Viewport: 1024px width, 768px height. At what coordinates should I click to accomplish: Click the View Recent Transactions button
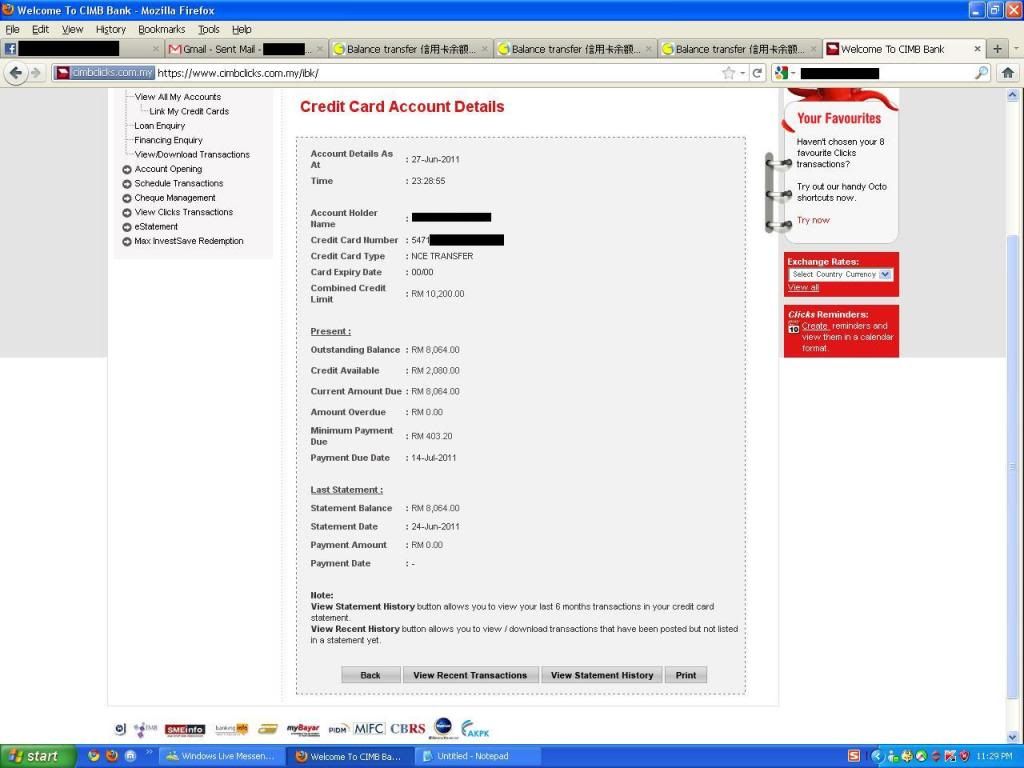point(470,675)
